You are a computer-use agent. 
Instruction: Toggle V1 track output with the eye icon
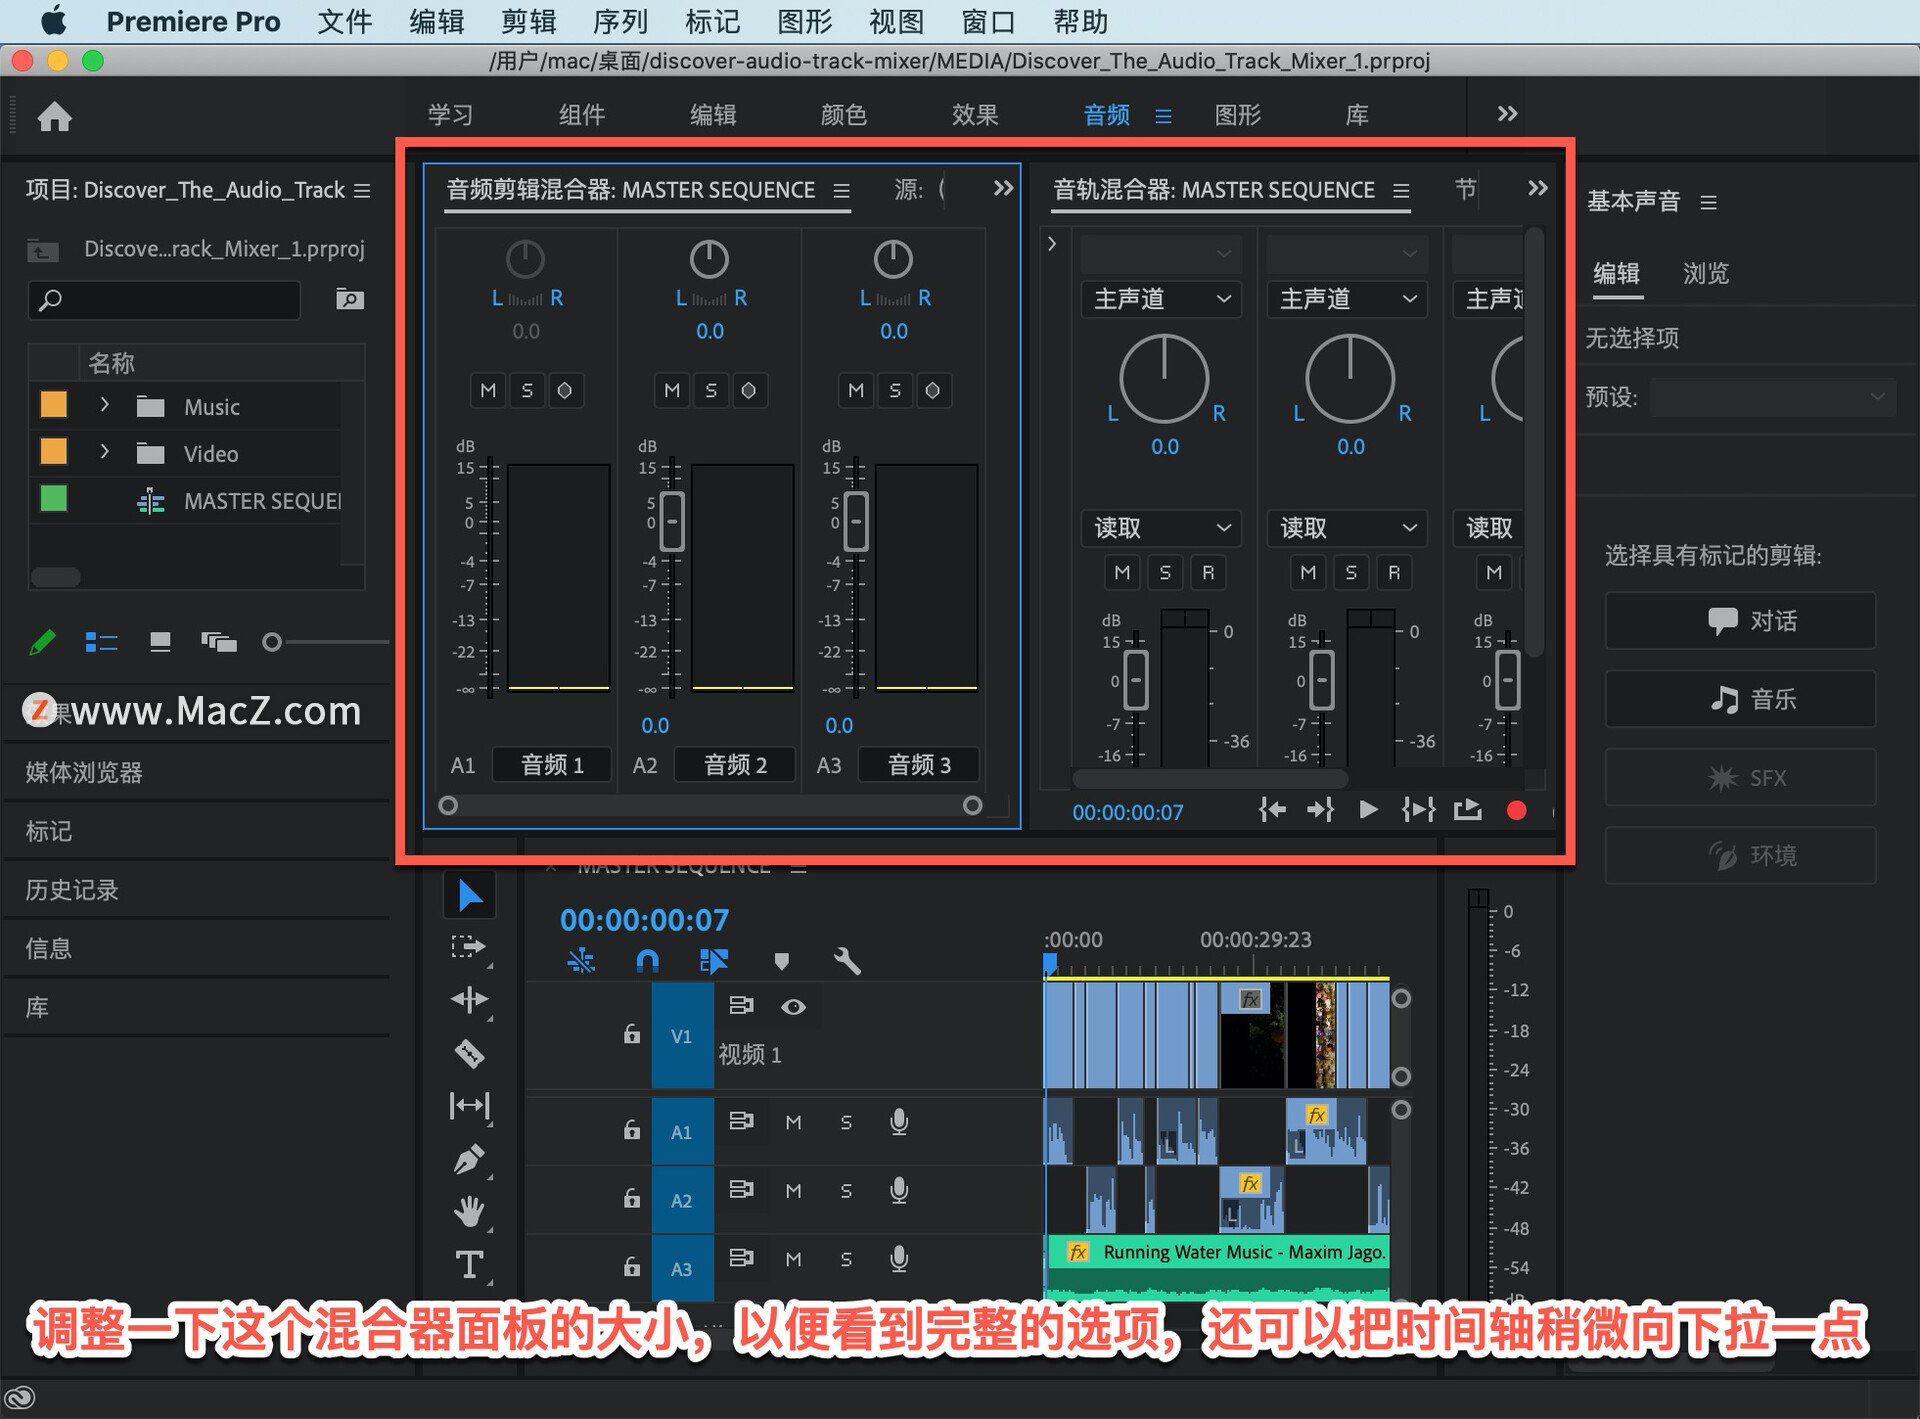(x=793, y=1007)
